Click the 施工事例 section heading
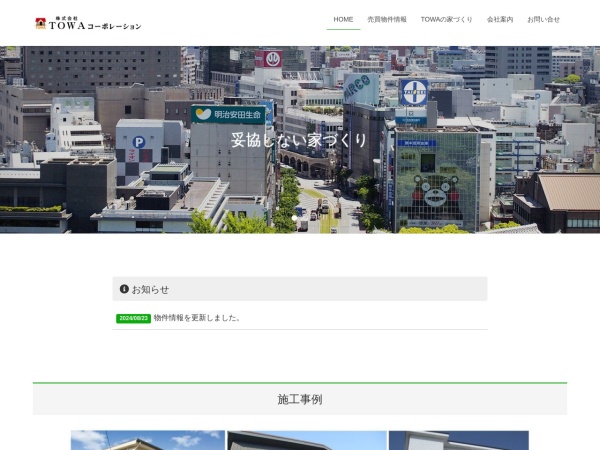 (x=300, y=399)
